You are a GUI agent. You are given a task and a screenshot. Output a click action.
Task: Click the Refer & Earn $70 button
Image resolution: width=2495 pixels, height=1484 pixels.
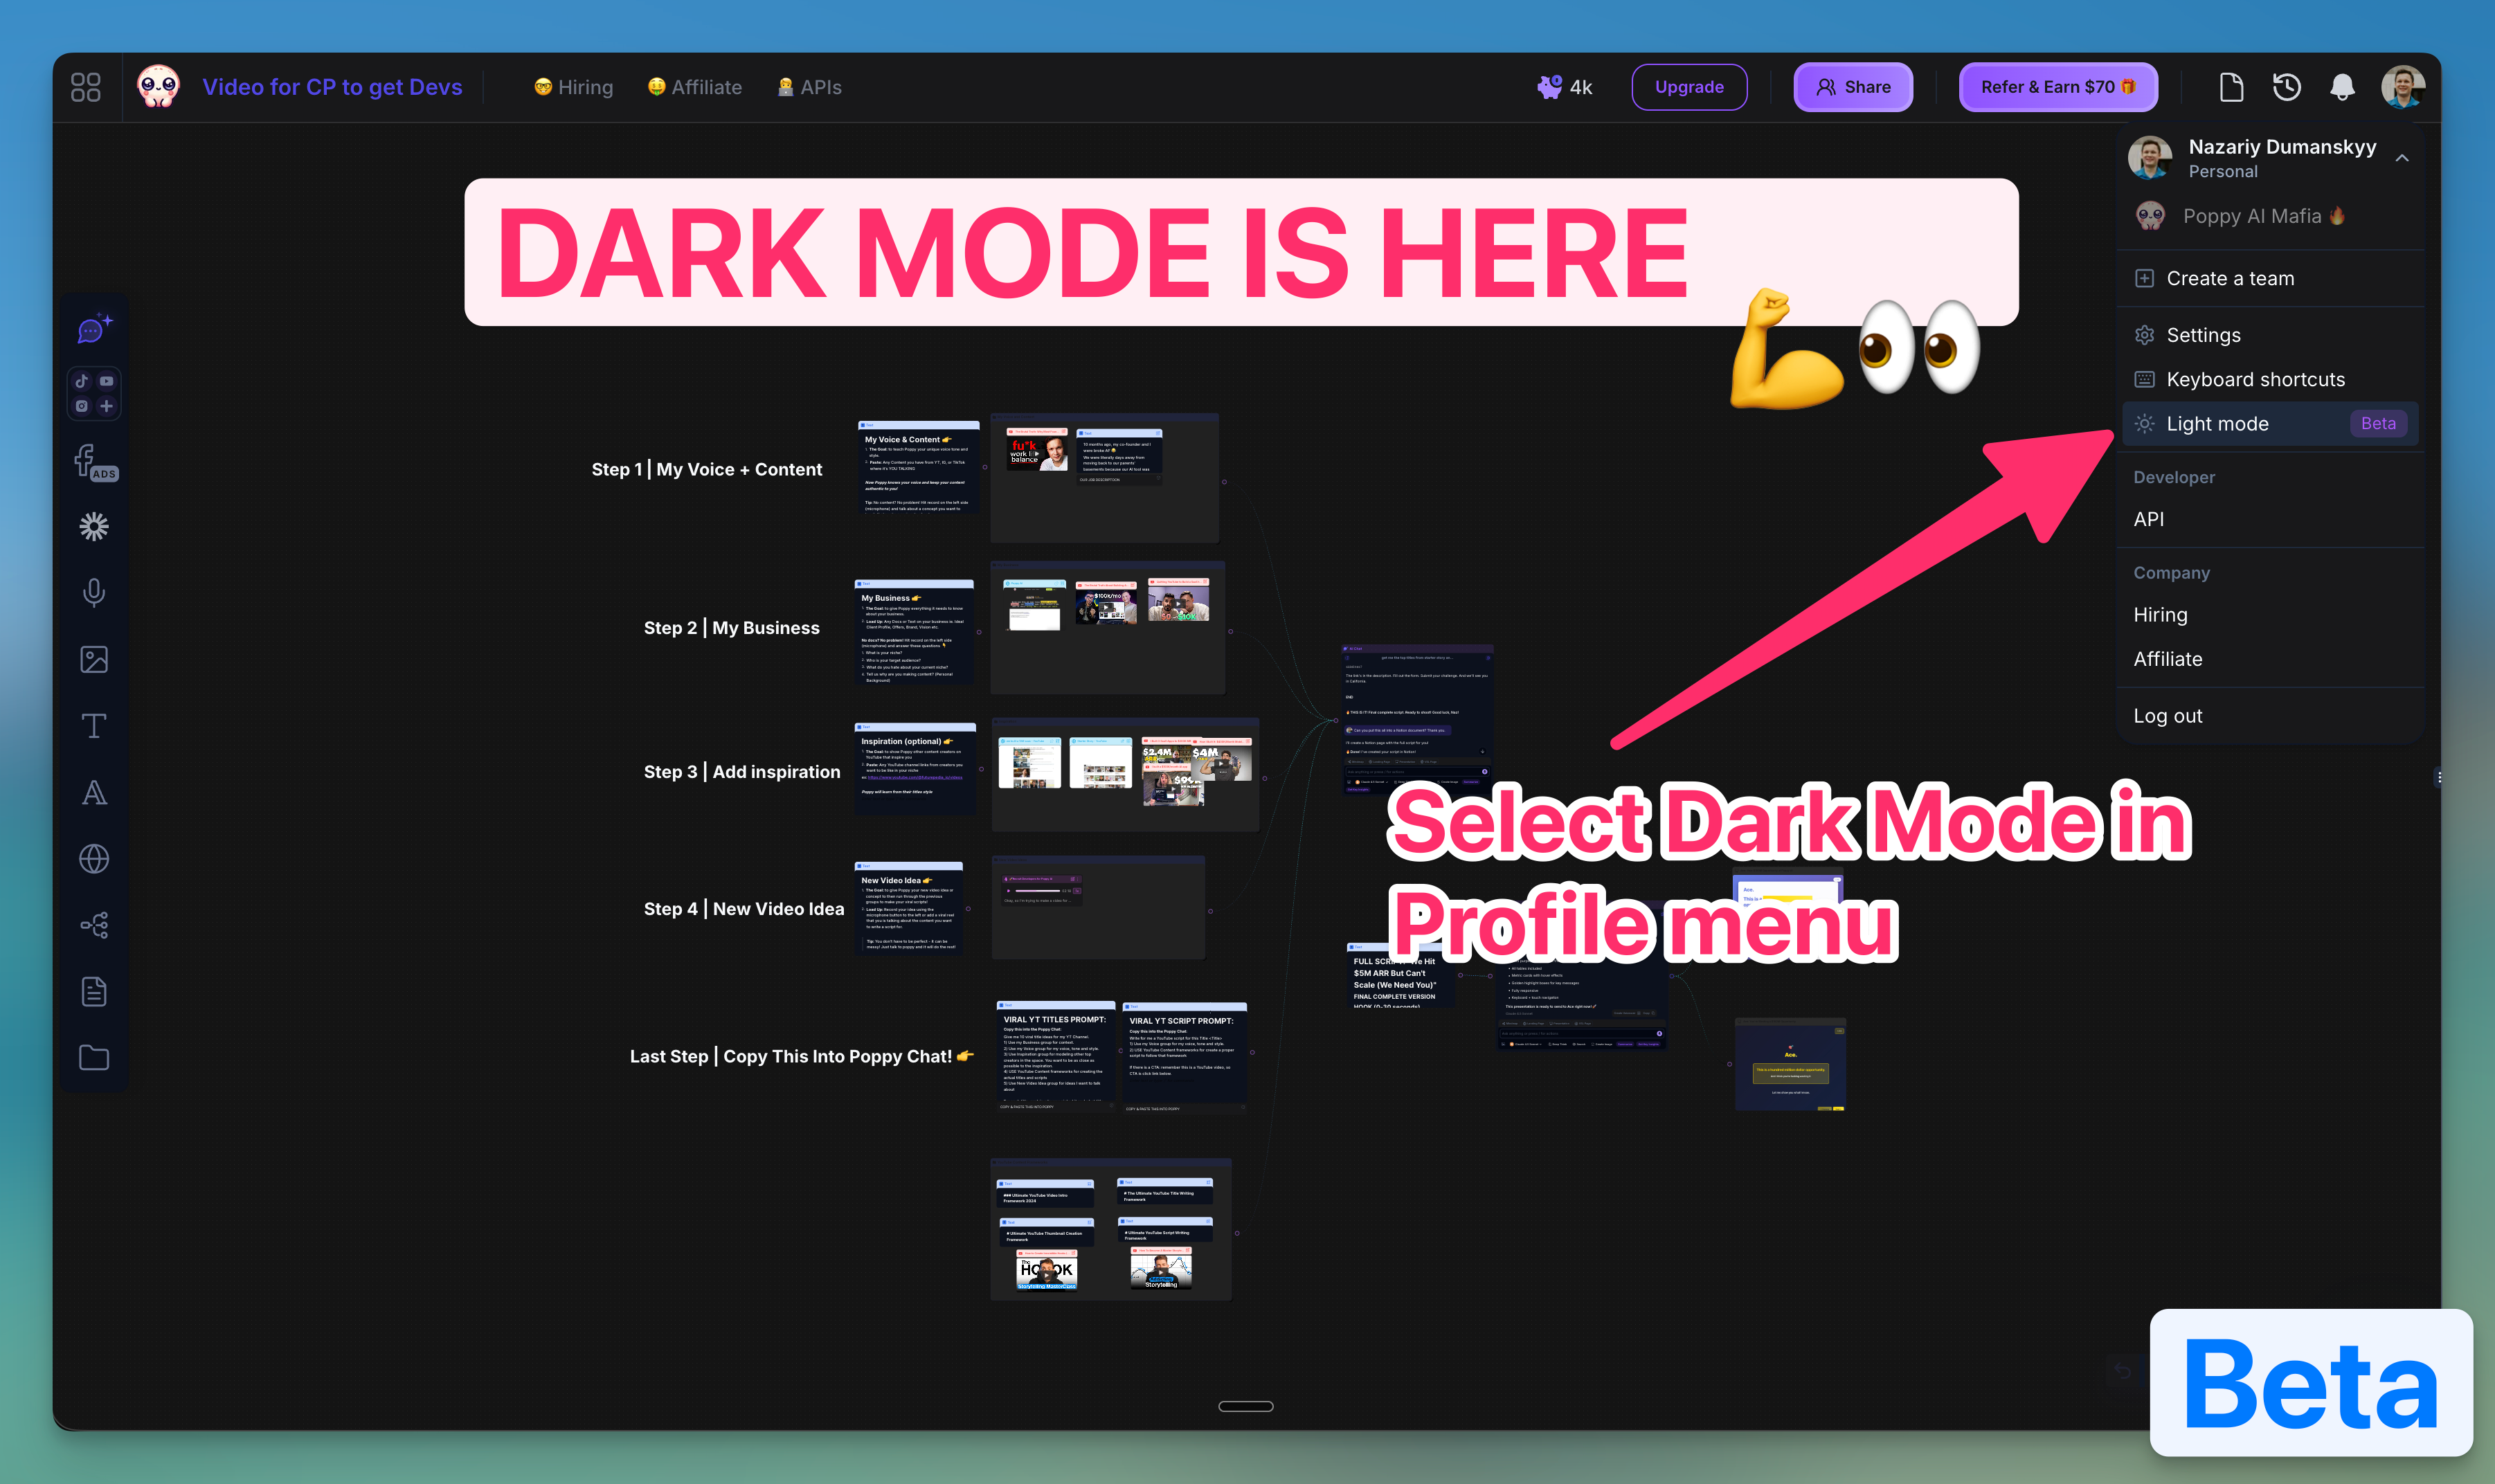(x=2056, y=87)
